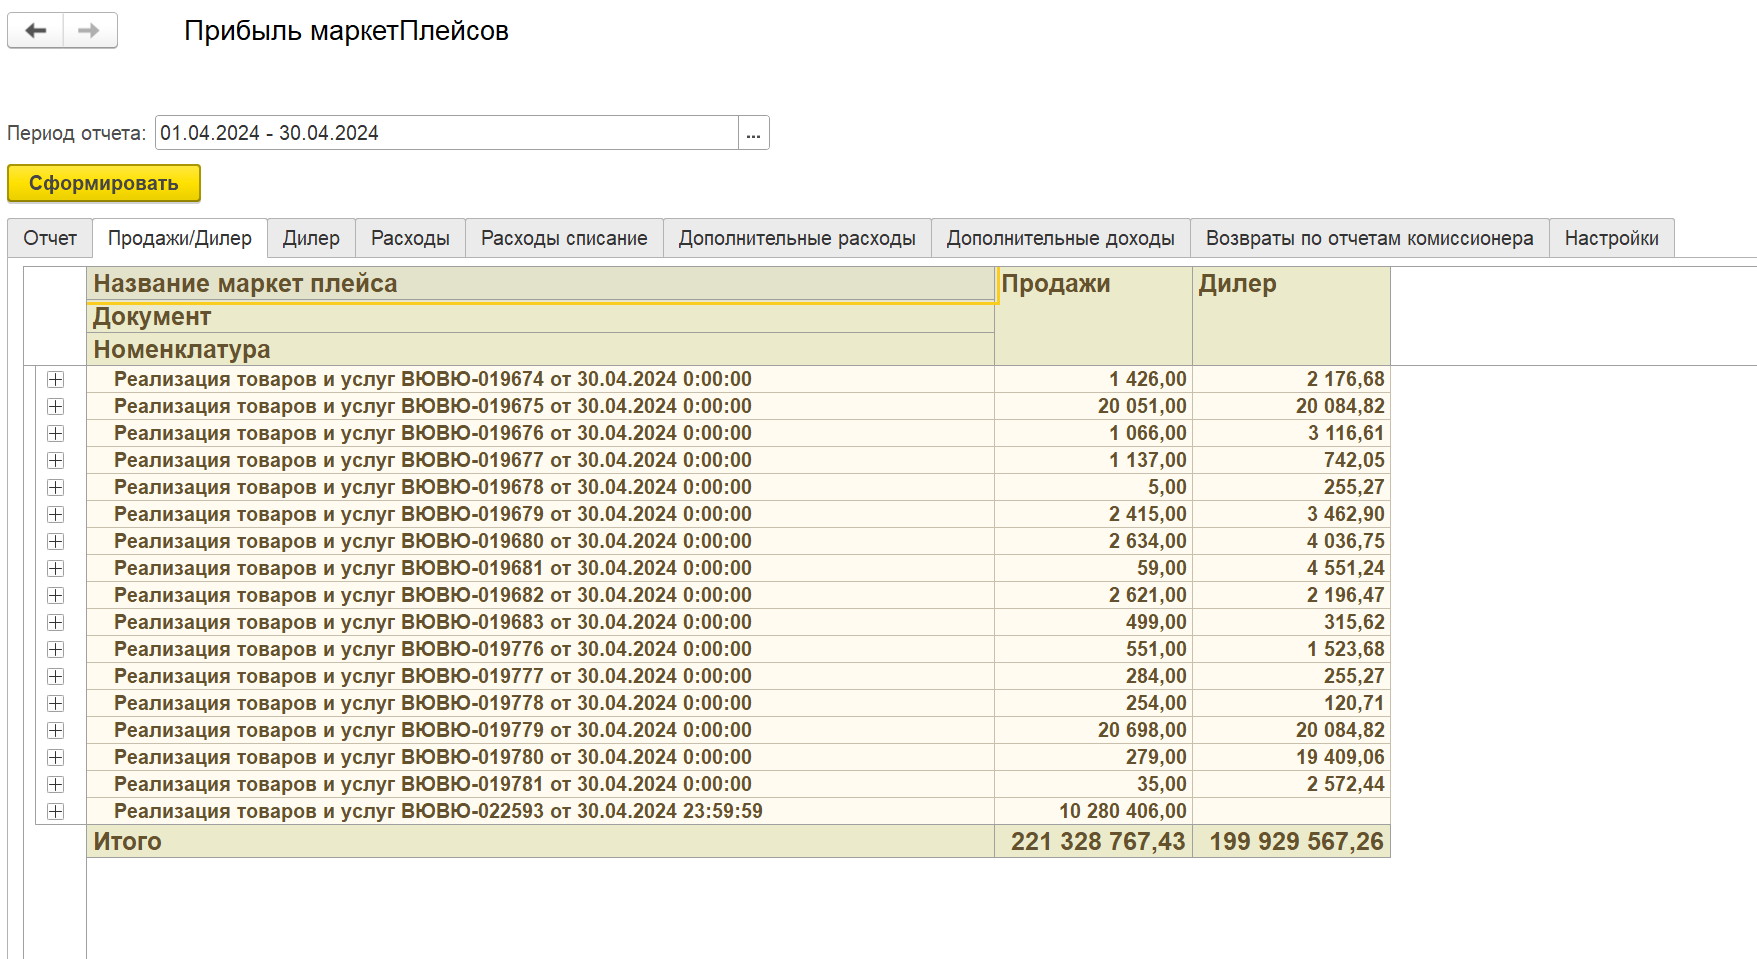Expand row for document ВЮВЮ-022593
Screen dimensions: 1757x959
(56, 812)
